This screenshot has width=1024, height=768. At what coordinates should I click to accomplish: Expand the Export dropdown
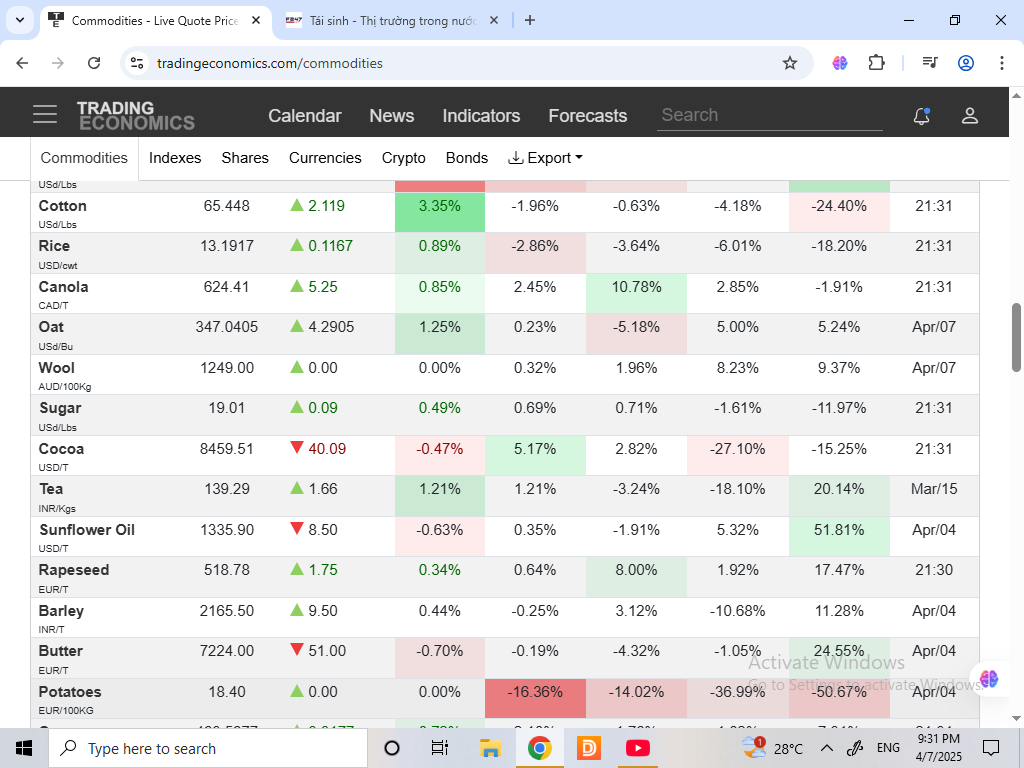(545, 158)
